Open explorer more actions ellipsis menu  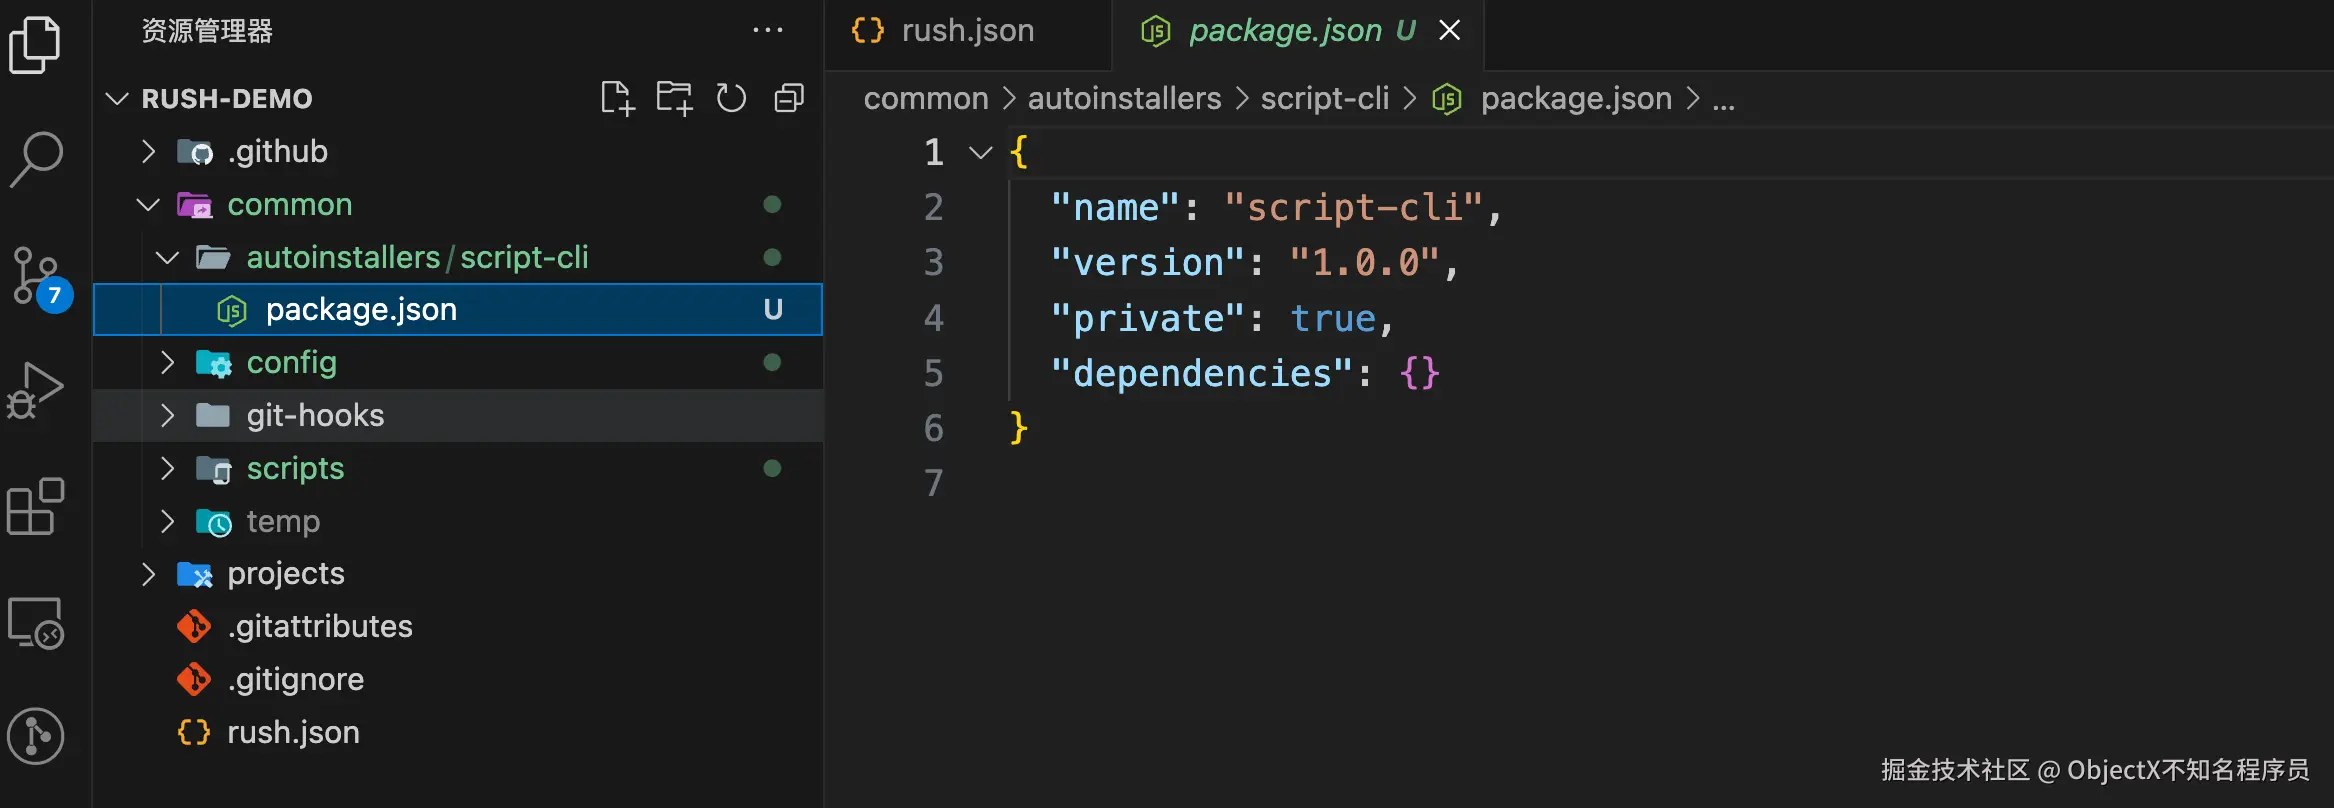pyautogui.click(x=767, y=31)
